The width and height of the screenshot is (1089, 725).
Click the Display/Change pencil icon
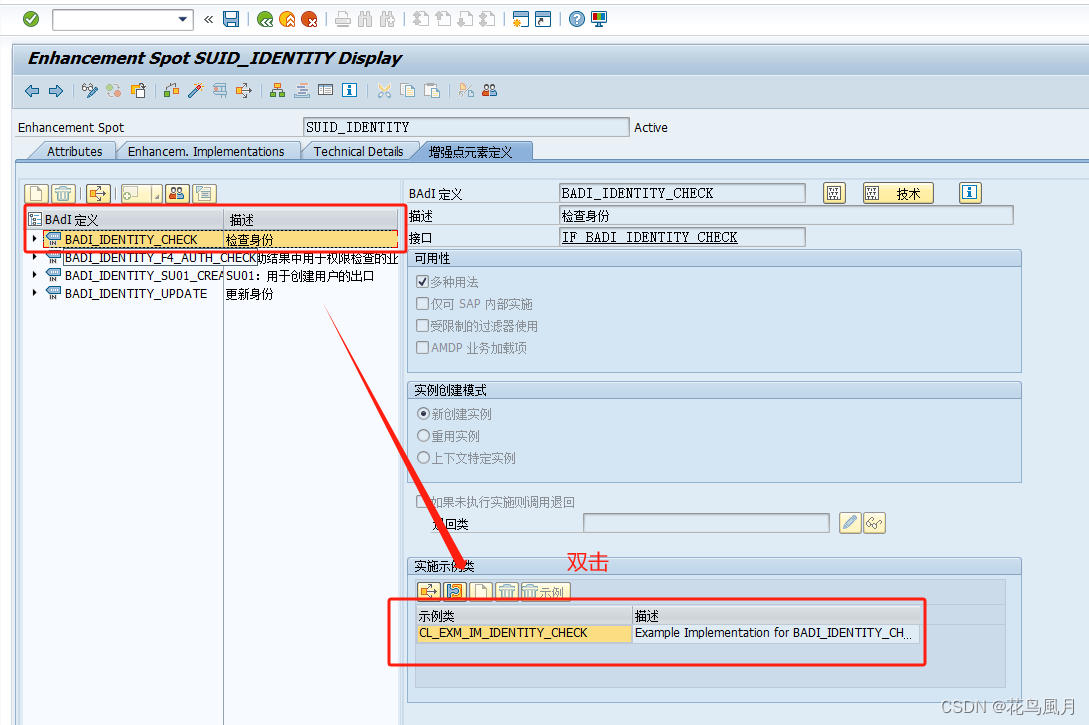click(x=89, y=91)
